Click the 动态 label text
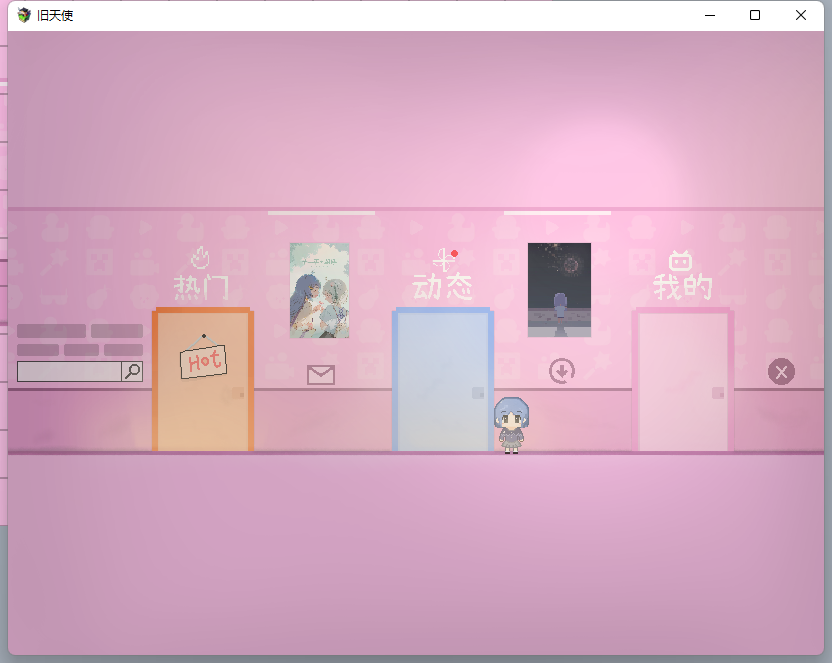The height and width of the screenshot is (663, 832). coord(443,287)
